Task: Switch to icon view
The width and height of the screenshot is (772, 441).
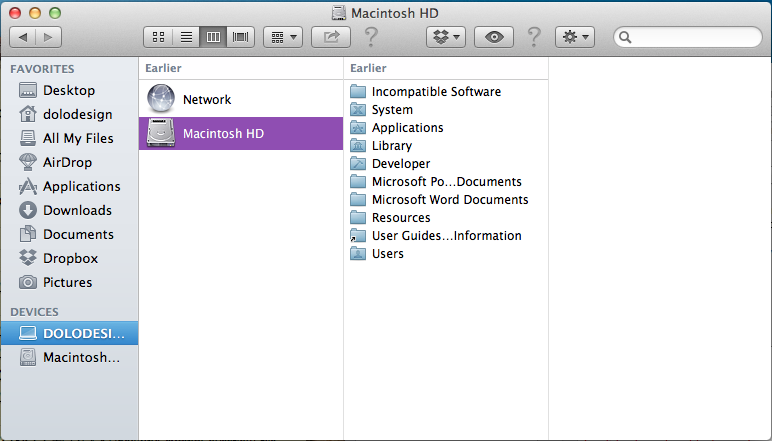Action: click(158, 37)
